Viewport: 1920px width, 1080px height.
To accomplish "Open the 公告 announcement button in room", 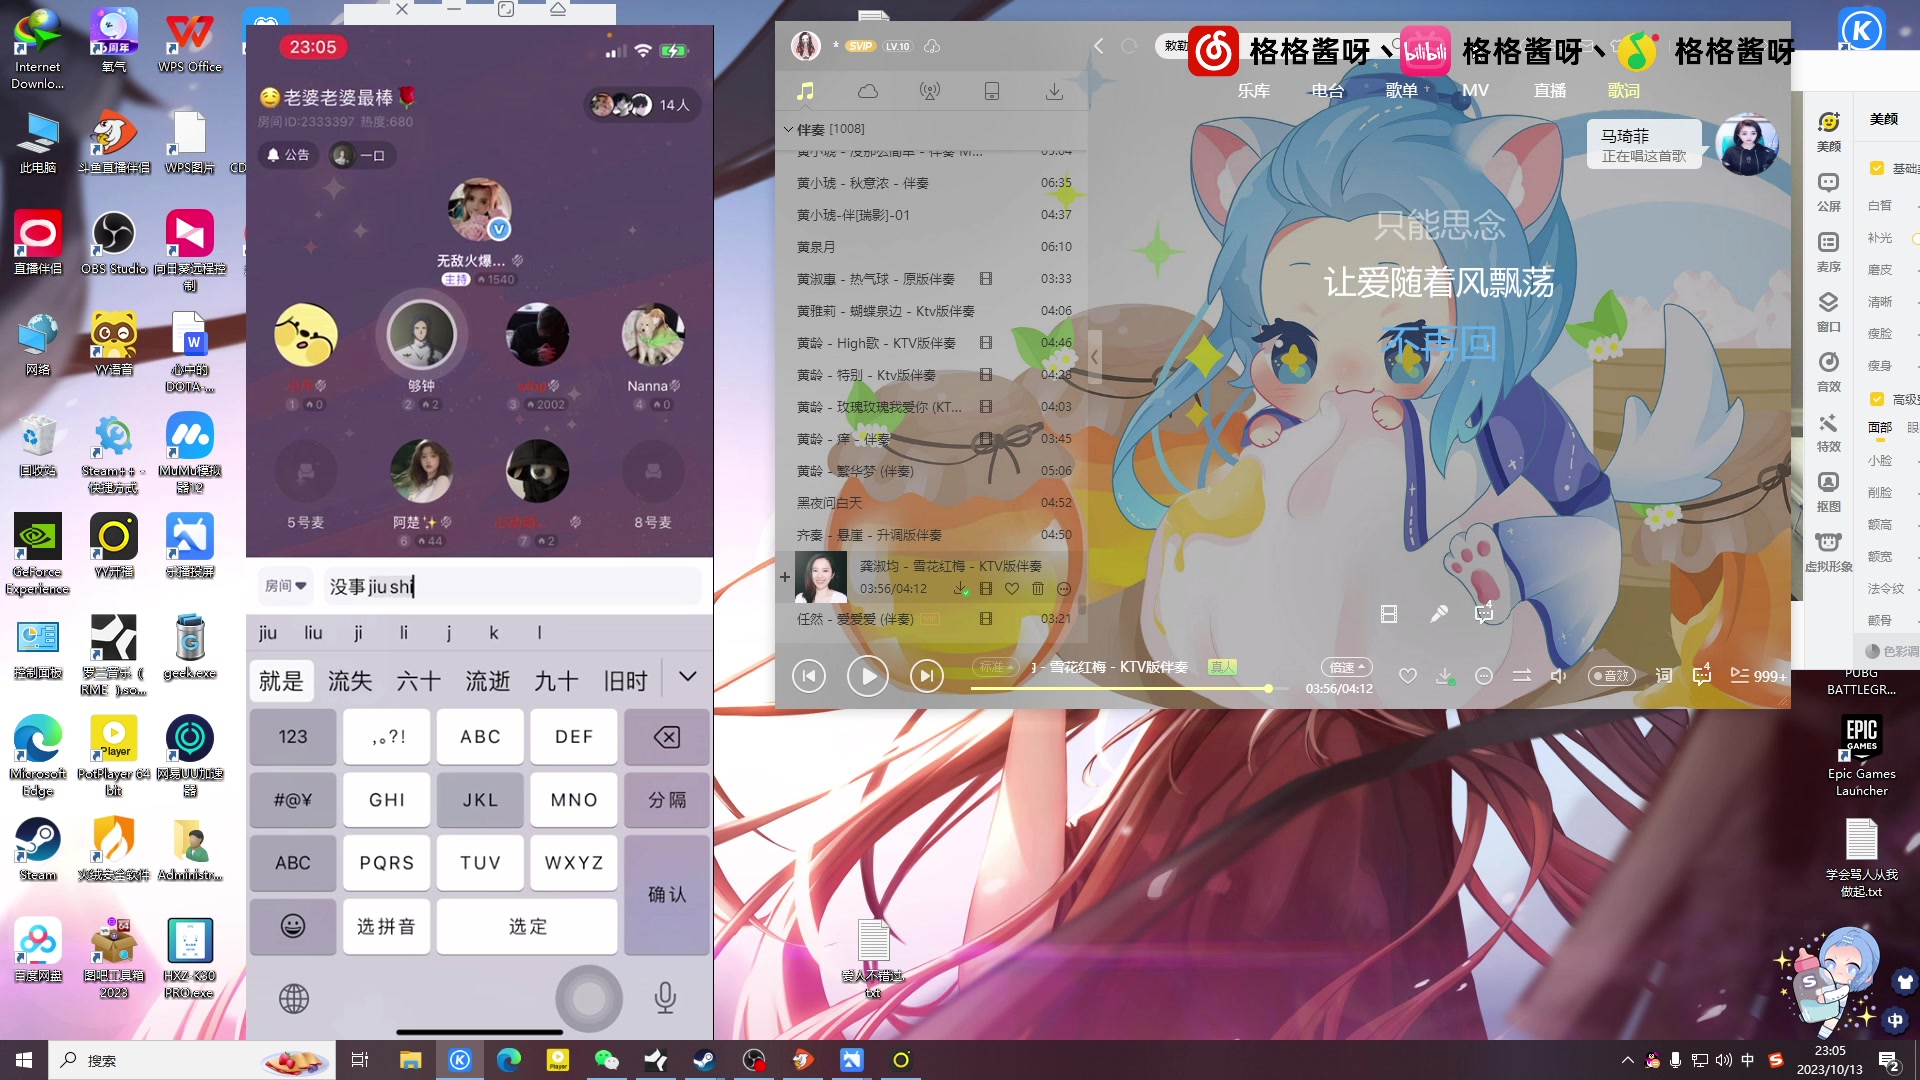I will (288, 155).
